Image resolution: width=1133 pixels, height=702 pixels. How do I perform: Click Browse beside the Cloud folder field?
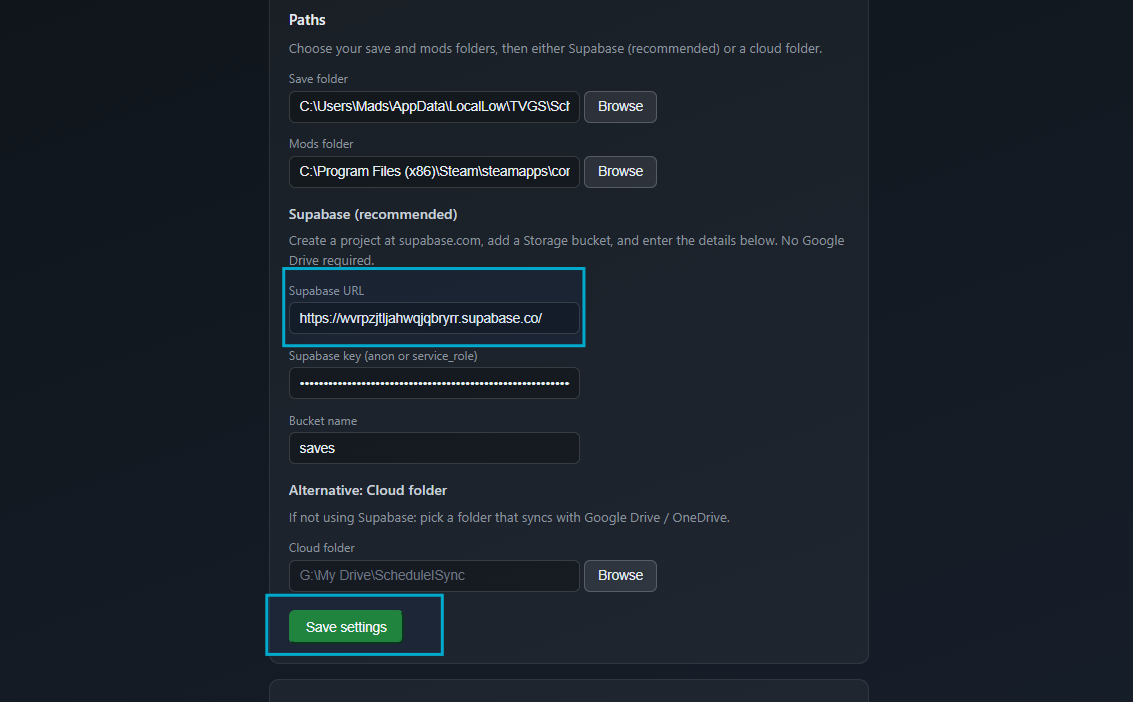pos(619,575)
